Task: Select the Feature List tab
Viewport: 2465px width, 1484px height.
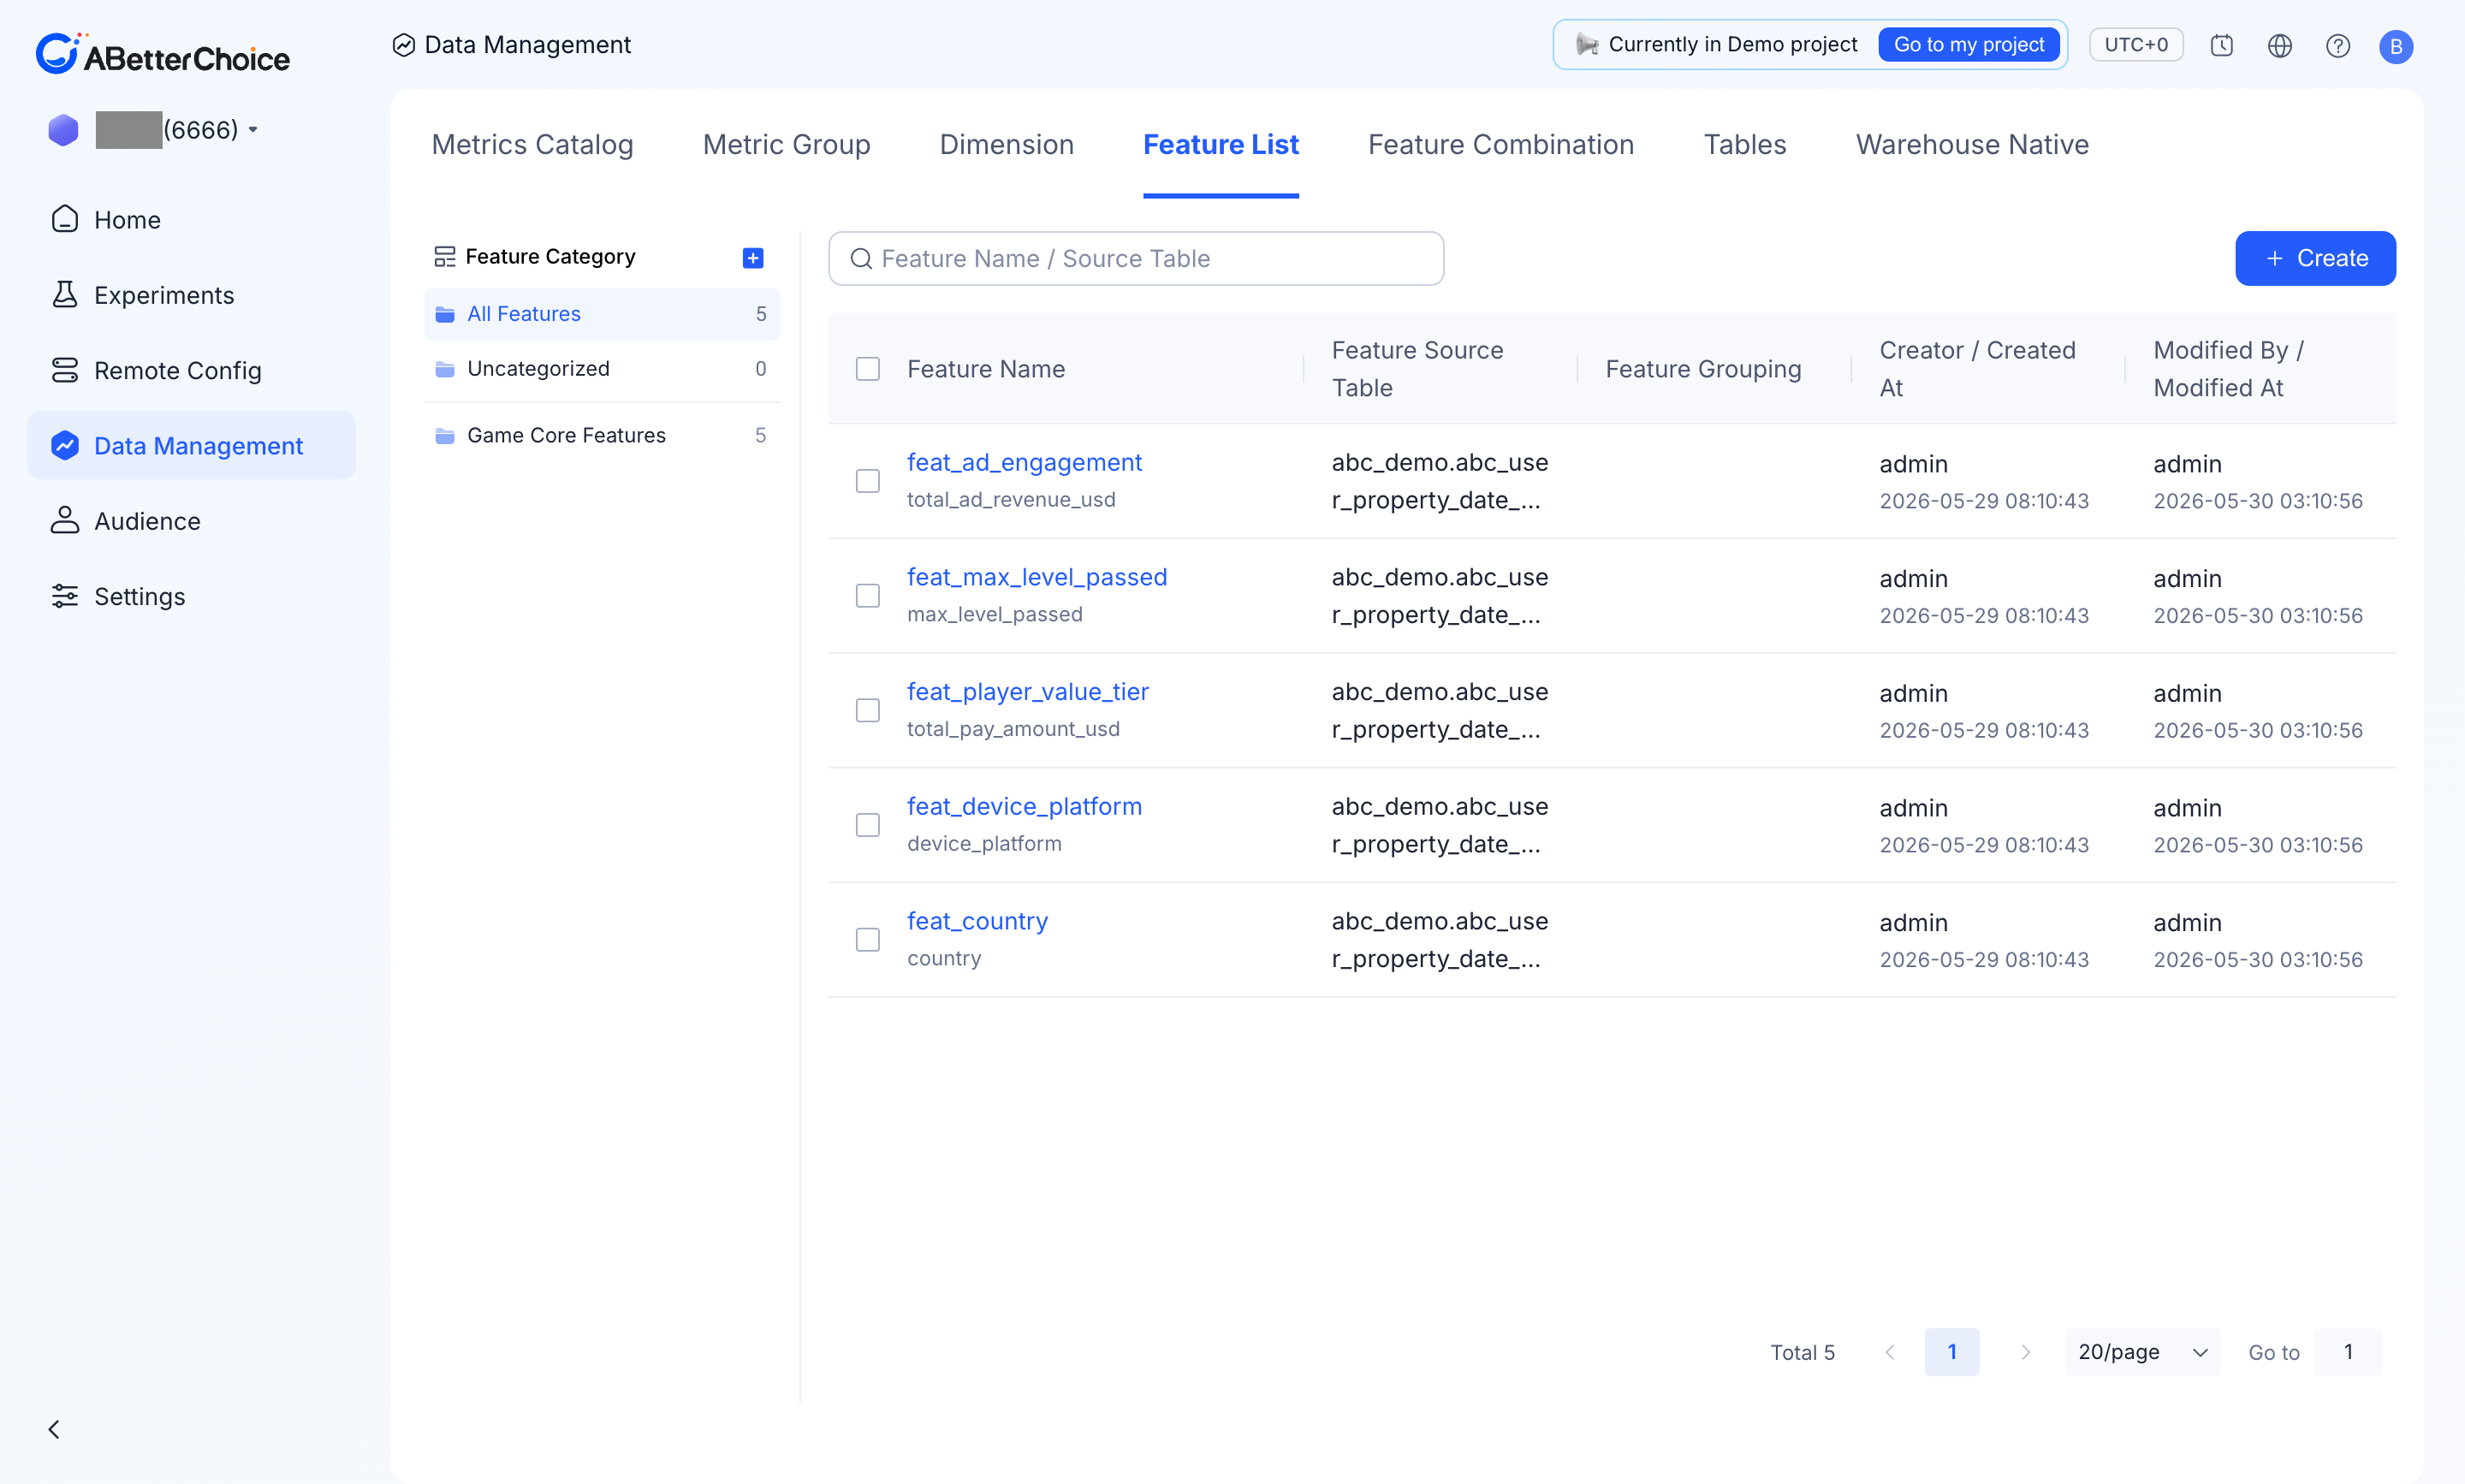Action: point(1221,145)
